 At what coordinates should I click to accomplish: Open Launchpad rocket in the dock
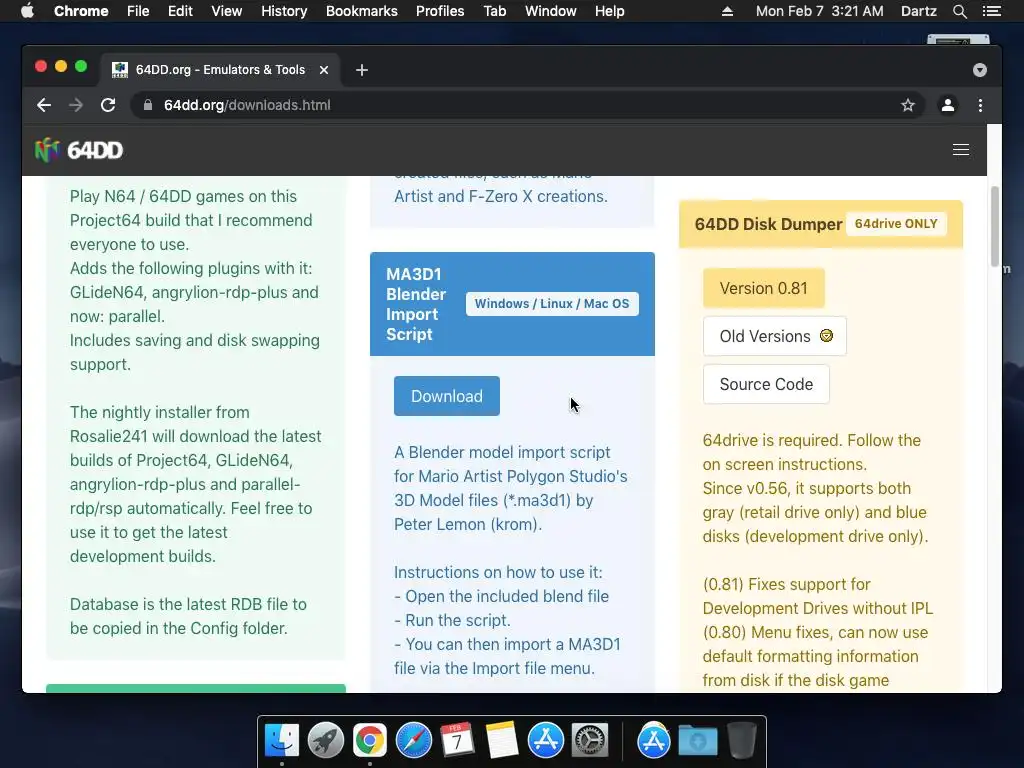click(x=326, y=741)
